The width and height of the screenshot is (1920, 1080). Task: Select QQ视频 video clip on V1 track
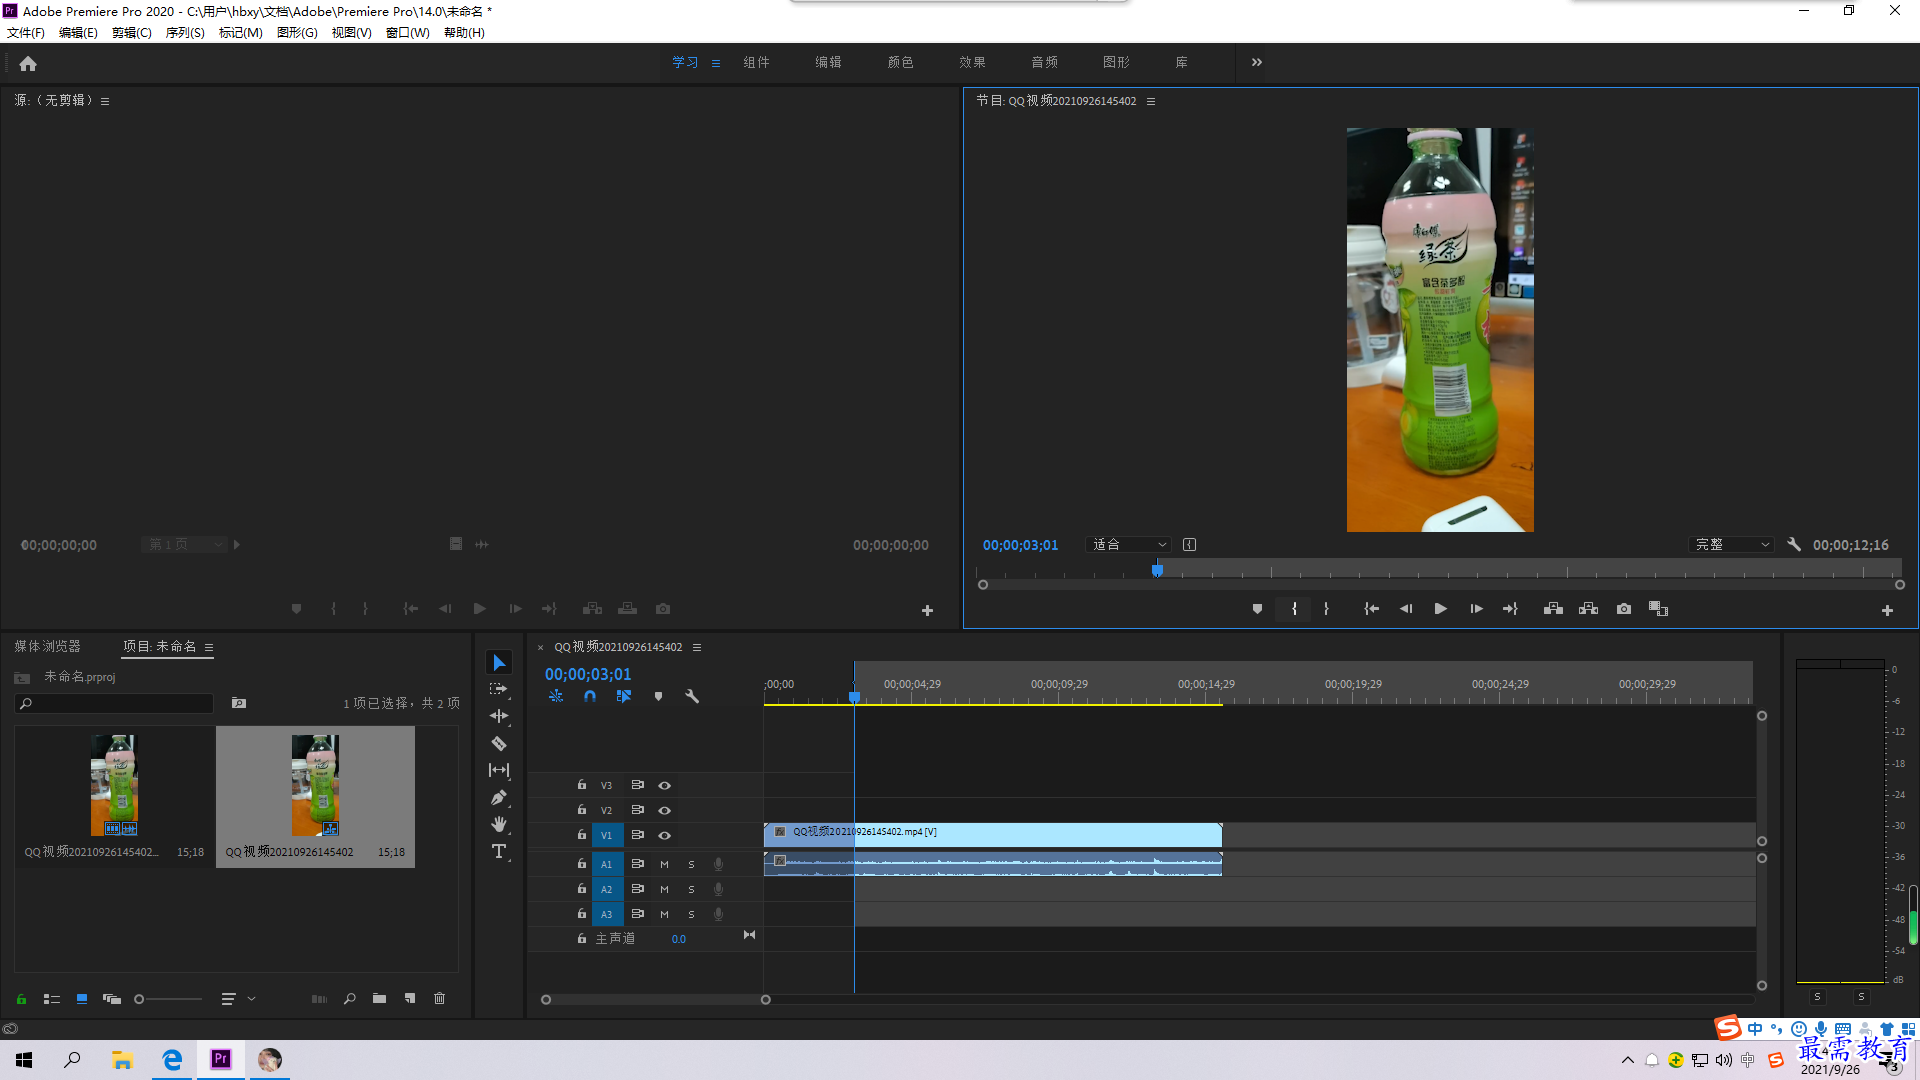(x=993, y=834)
